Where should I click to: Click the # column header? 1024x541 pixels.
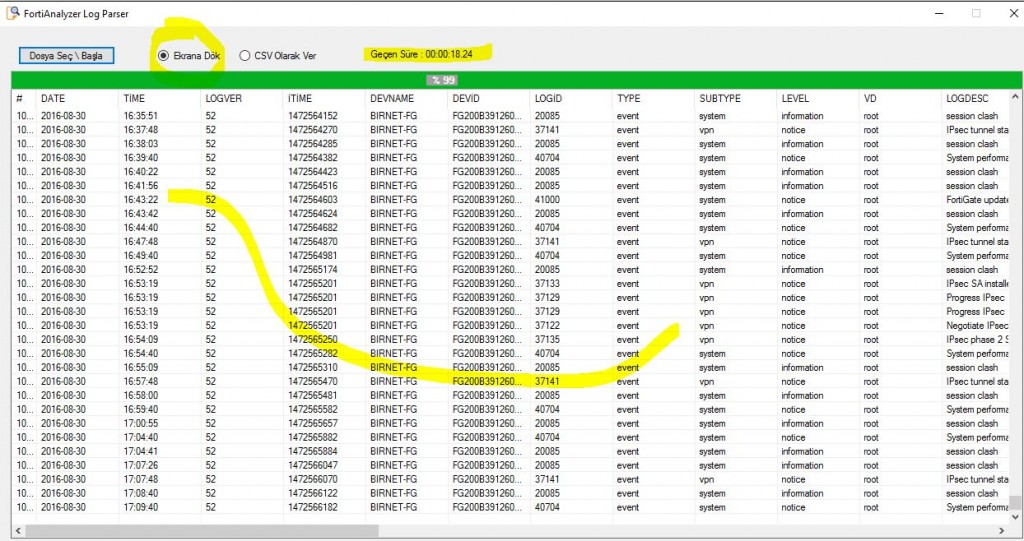pyautogui.click(x=20, y=98)
